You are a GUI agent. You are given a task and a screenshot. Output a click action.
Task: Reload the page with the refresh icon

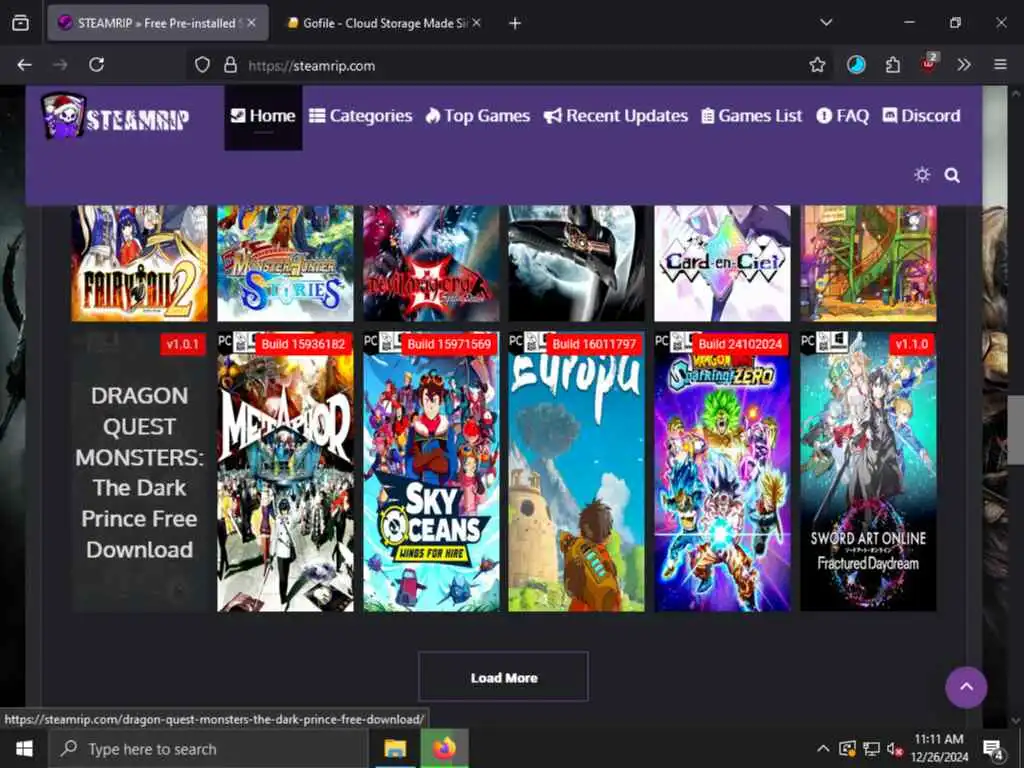[97, 65]
